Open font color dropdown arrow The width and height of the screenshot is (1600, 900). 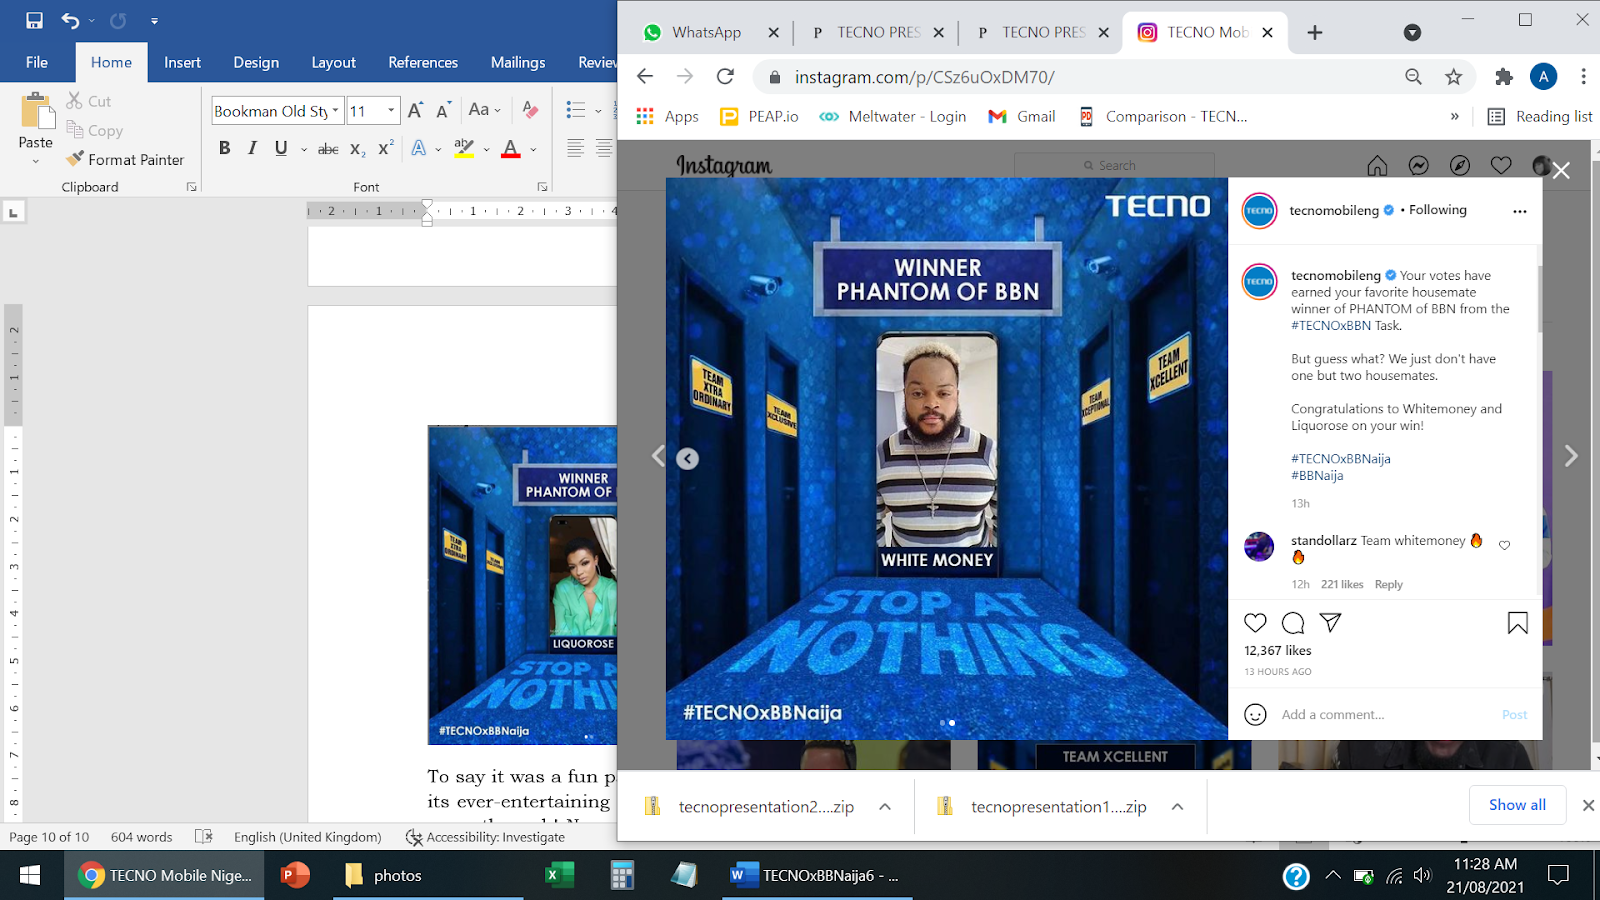point(533,150)
